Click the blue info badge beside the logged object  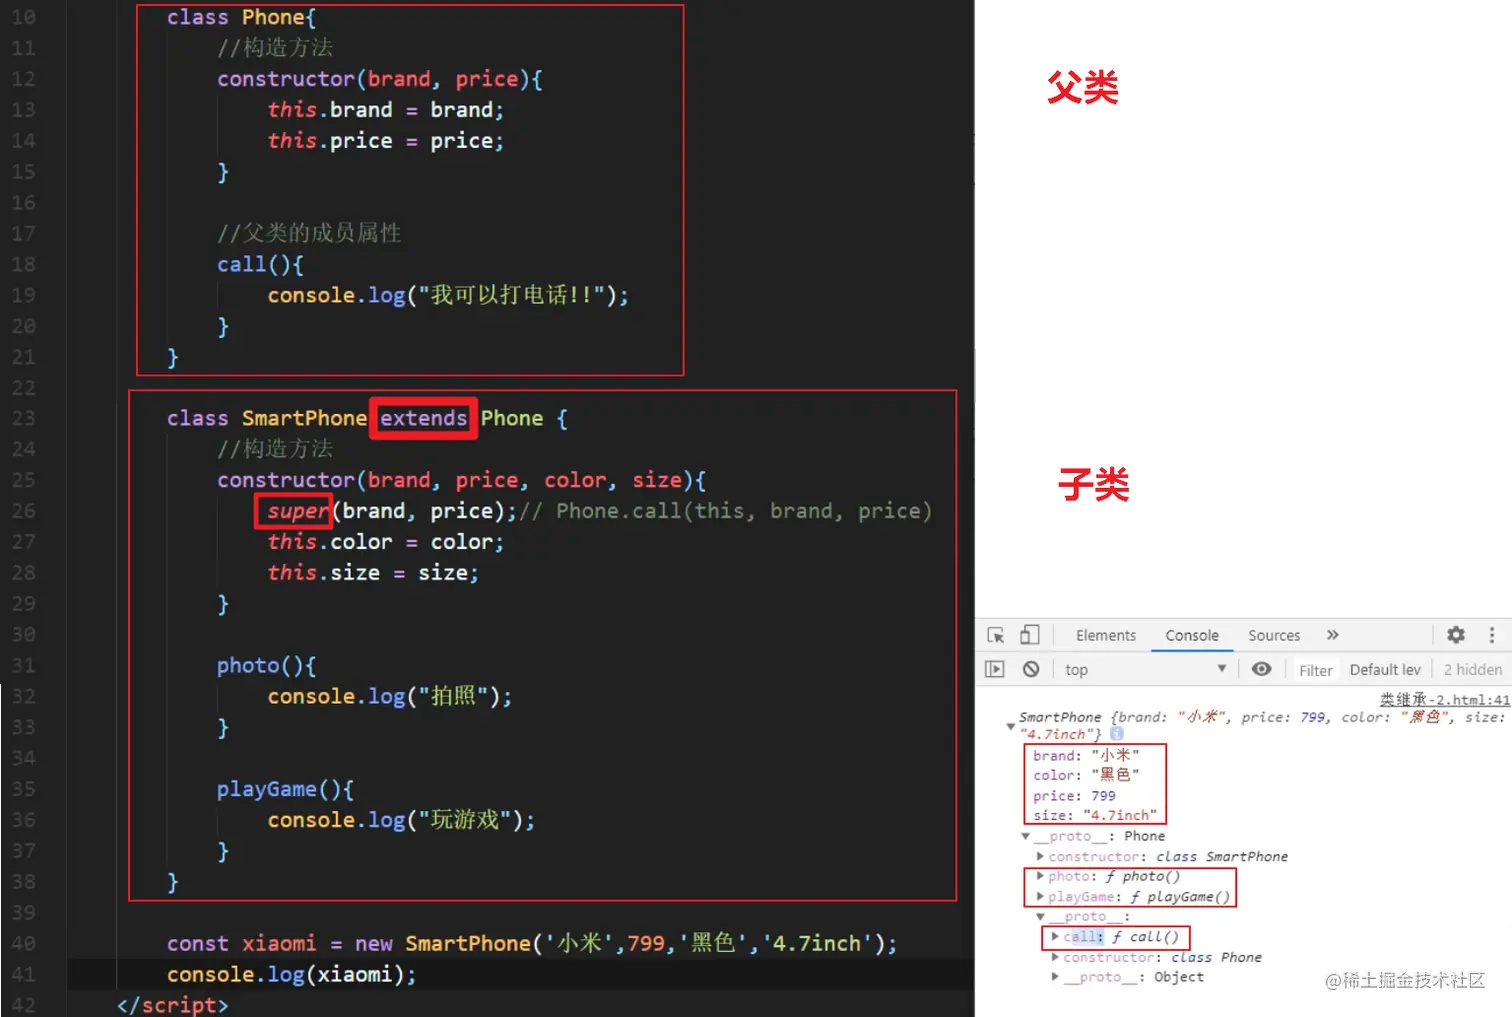(1117, 733)
